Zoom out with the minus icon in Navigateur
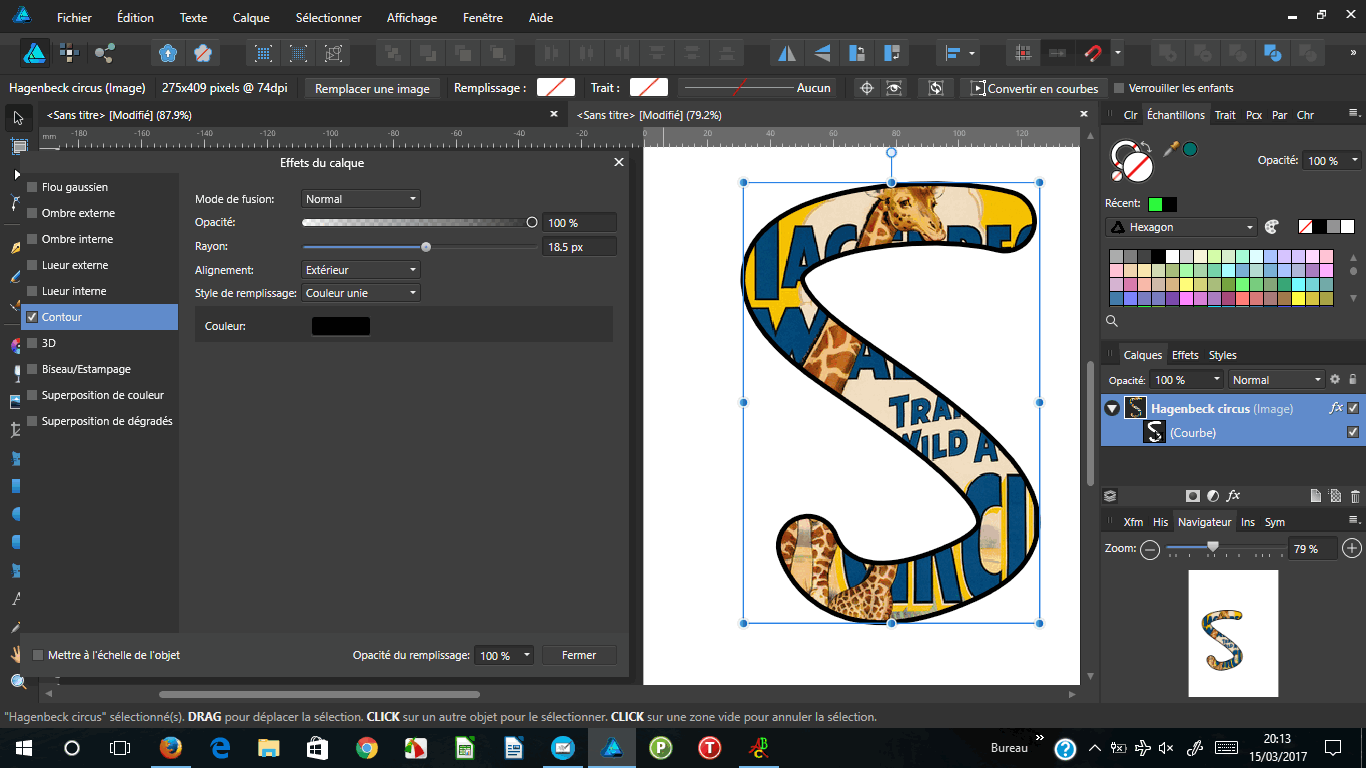Screen dimensions: 1366x768 tap(1150, 549)
